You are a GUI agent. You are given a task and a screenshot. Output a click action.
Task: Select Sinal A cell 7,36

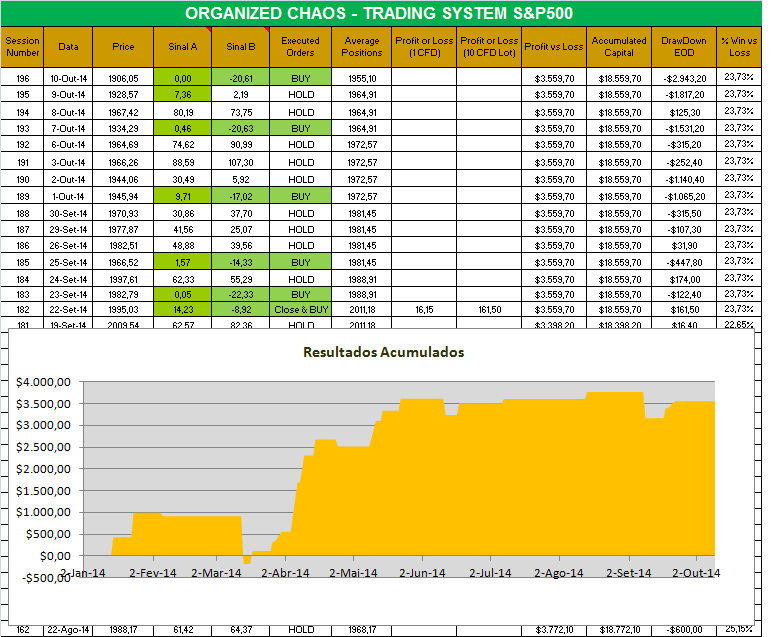(183, 94)
